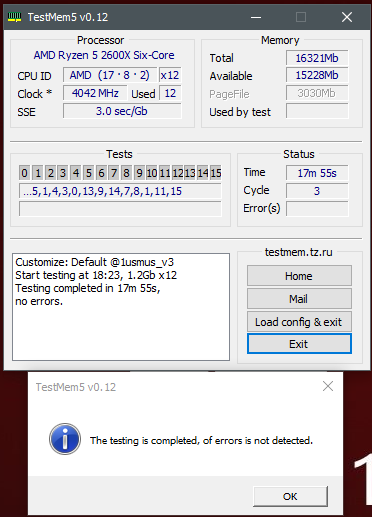Click the CPU ID value field
This screenshot has width=372, height=517.
click(110, 75)
